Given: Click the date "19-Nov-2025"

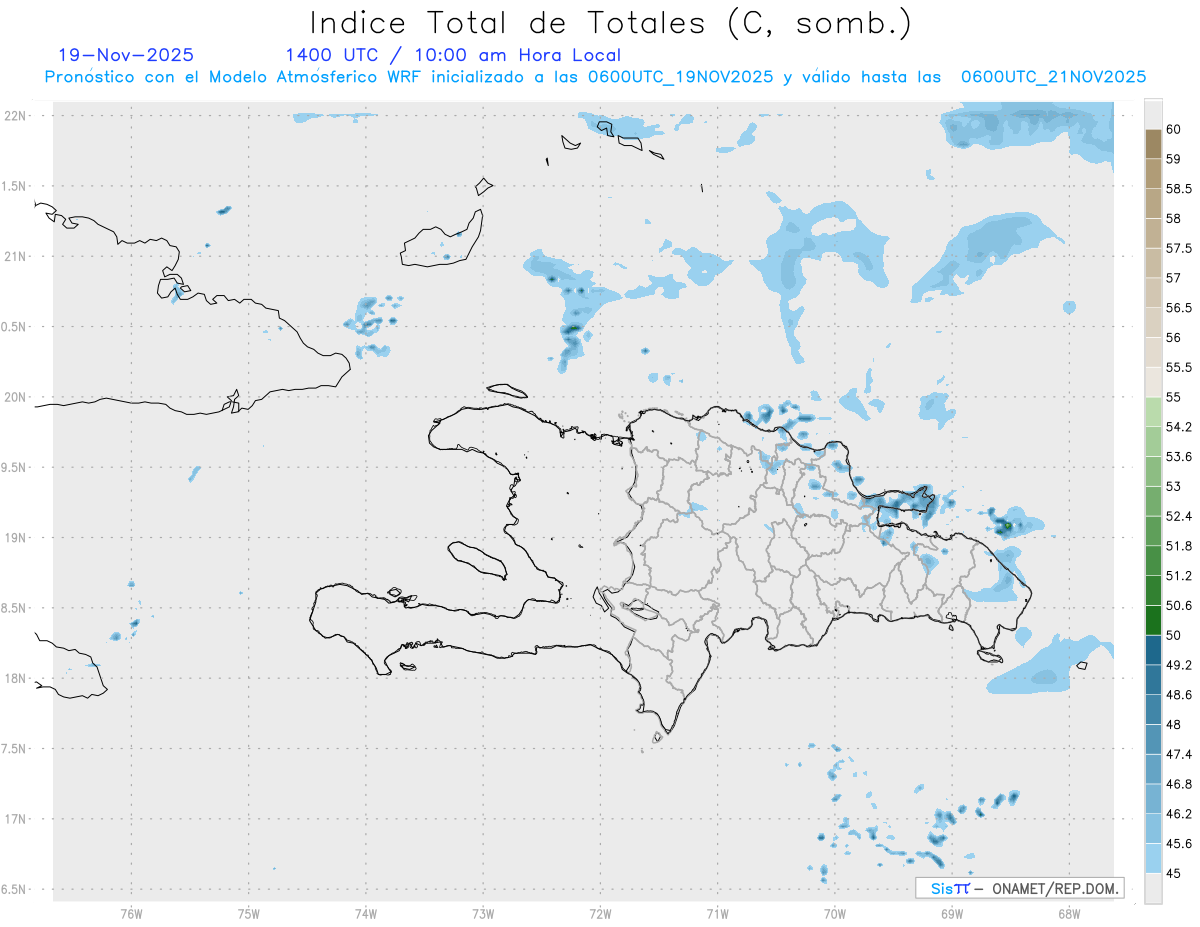Looking at the screenshot, I should coord(126,55).
